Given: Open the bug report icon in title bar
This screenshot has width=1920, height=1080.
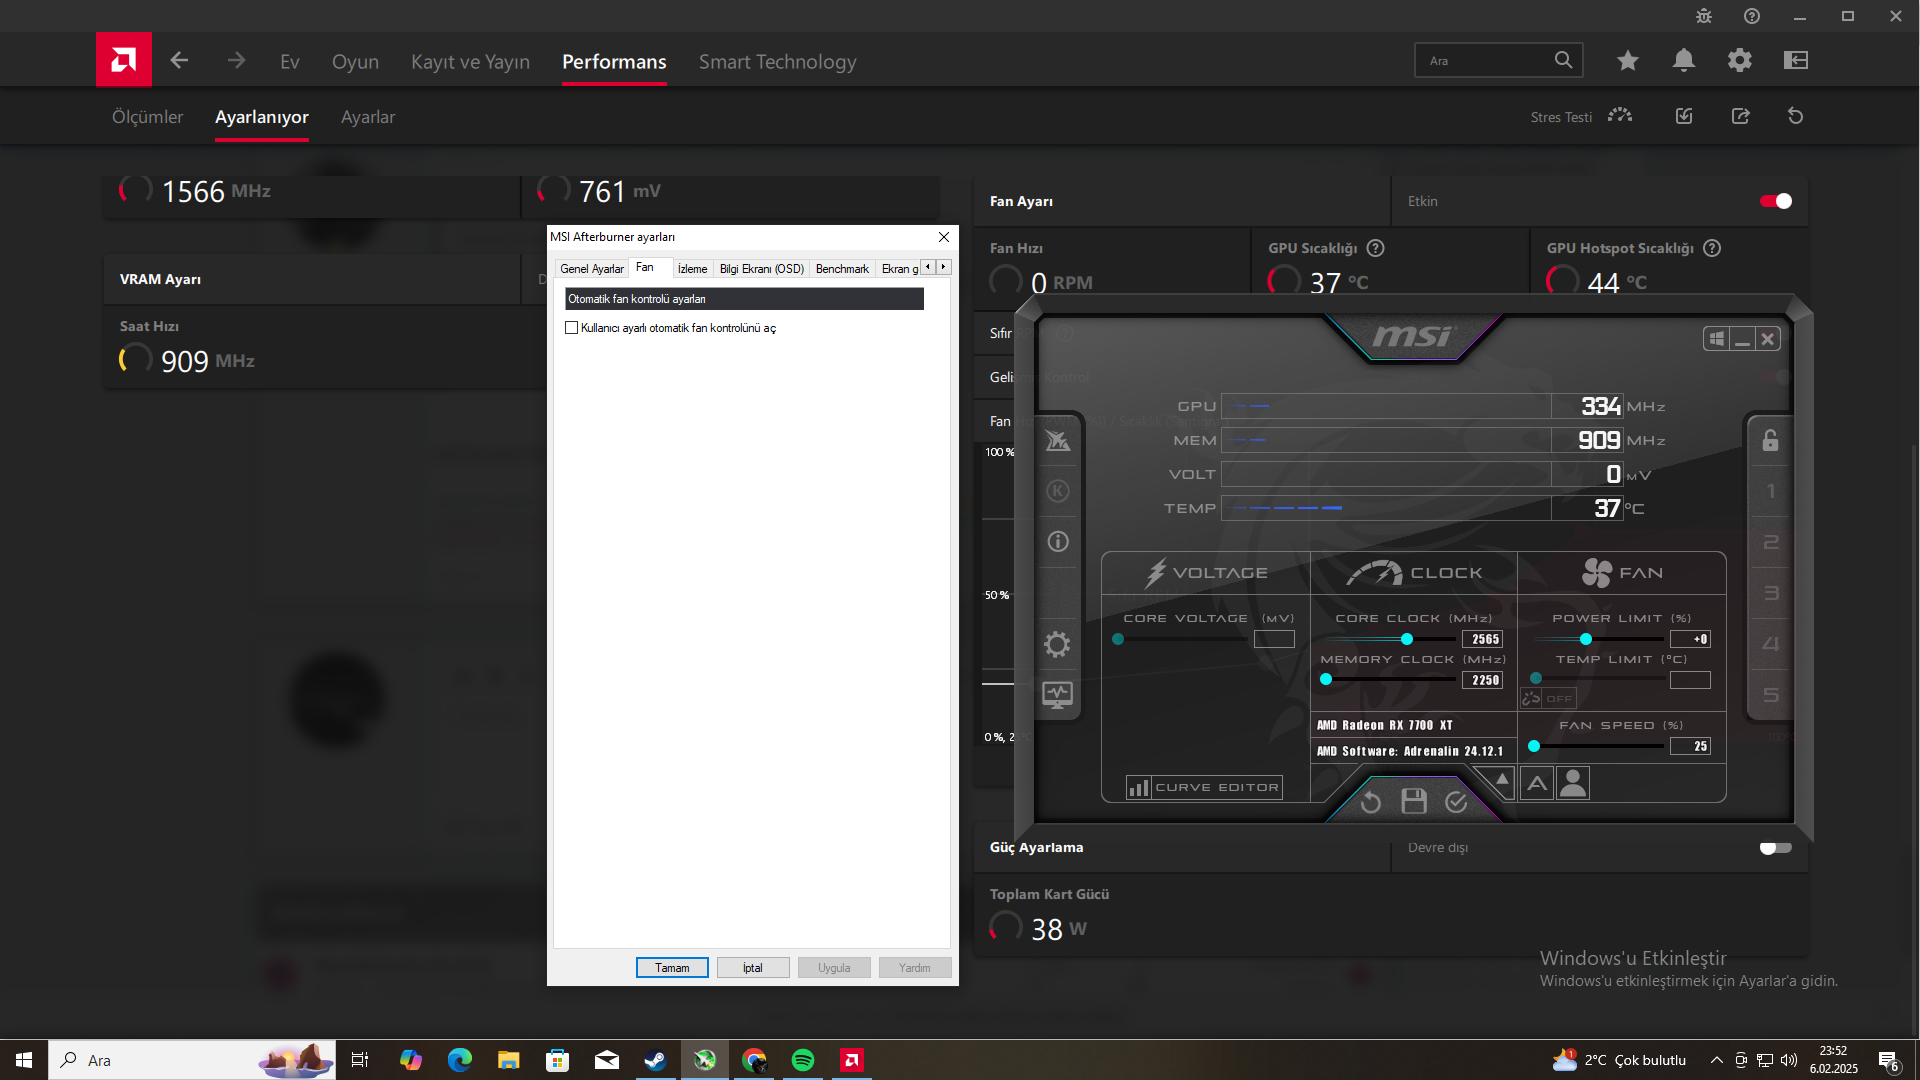Looking at the screenshot, I should (x=1704, y=16).
